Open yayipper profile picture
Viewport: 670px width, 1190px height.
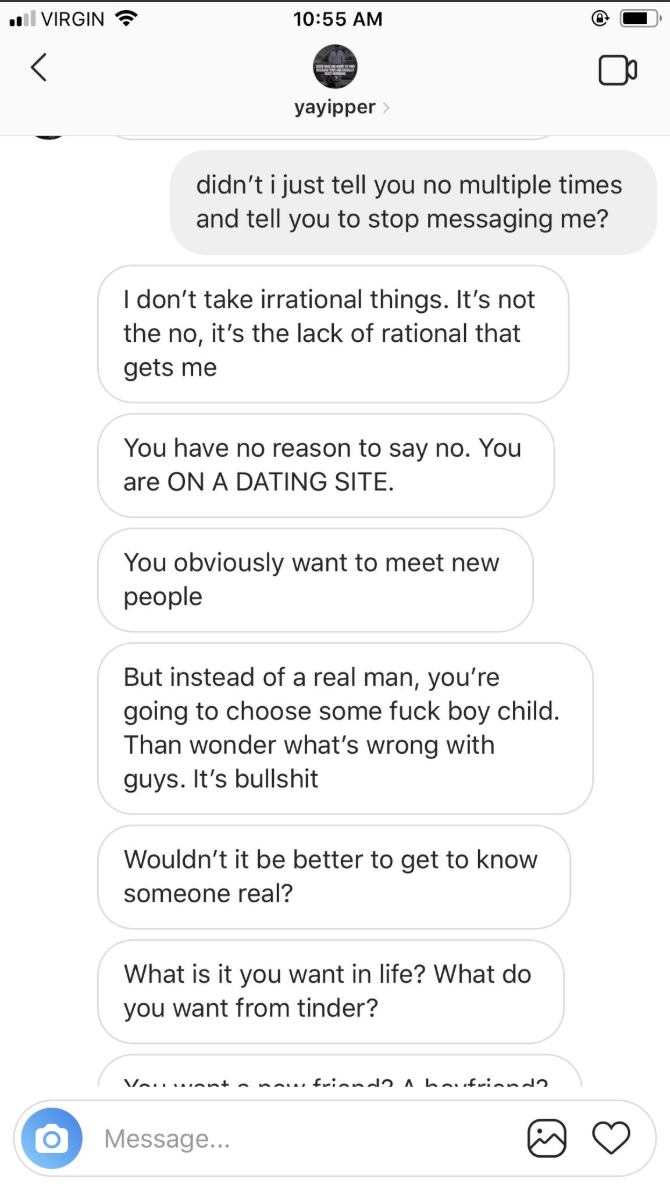335,67
